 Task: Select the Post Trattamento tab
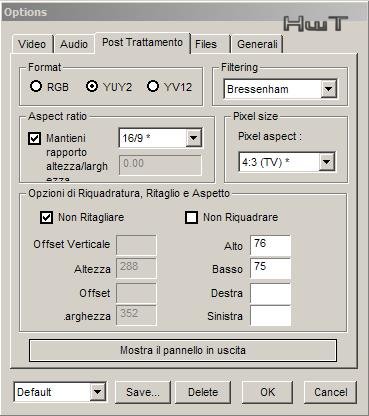[x=142, y=42]
